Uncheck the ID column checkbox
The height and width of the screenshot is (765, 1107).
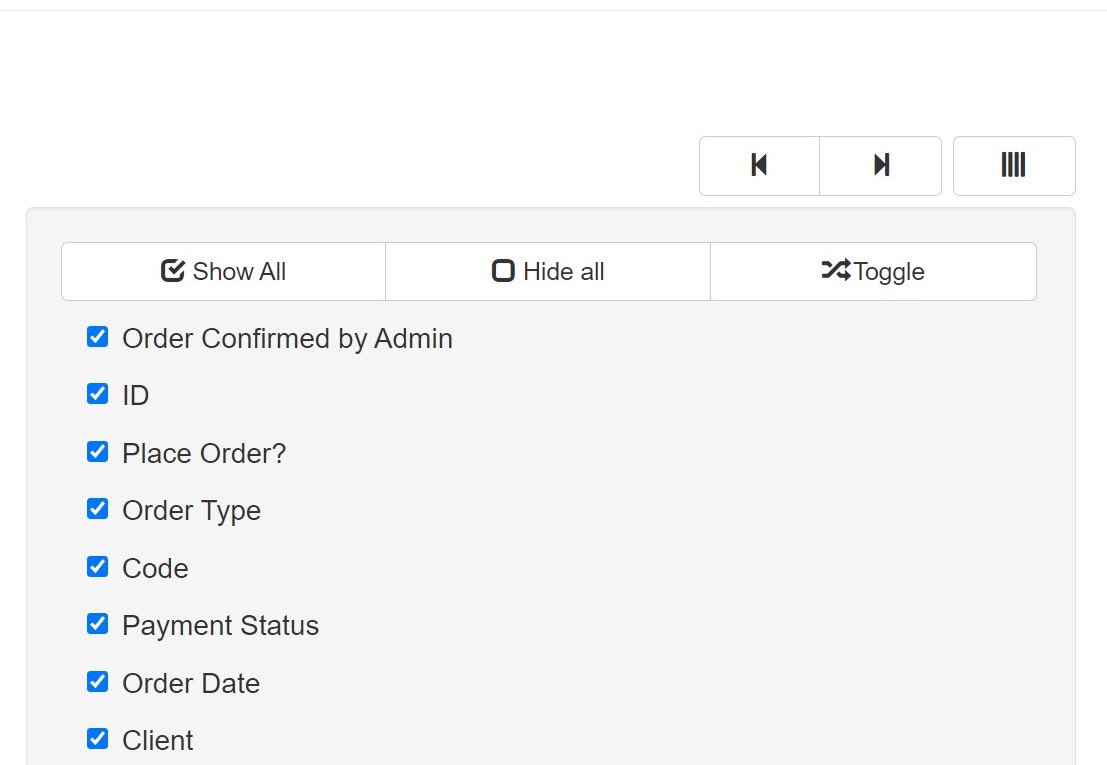tap(97, 394)
